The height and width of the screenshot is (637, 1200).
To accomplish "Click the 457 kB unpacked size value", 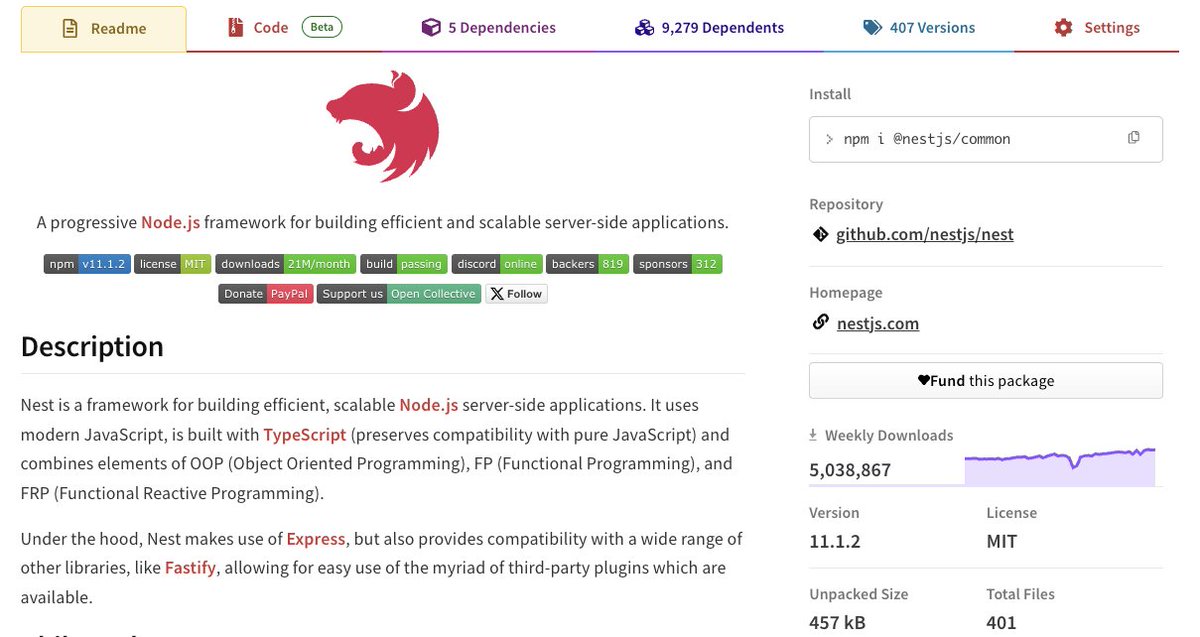I will pos(837,623).
